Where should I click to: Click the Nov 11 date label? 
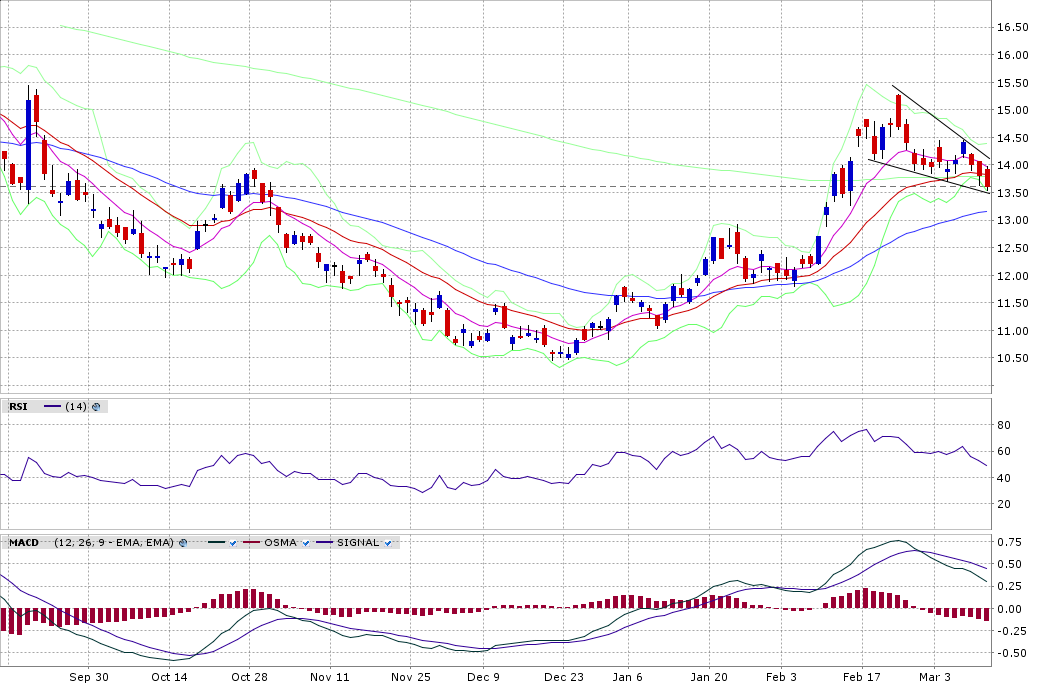tap(329, 677)
